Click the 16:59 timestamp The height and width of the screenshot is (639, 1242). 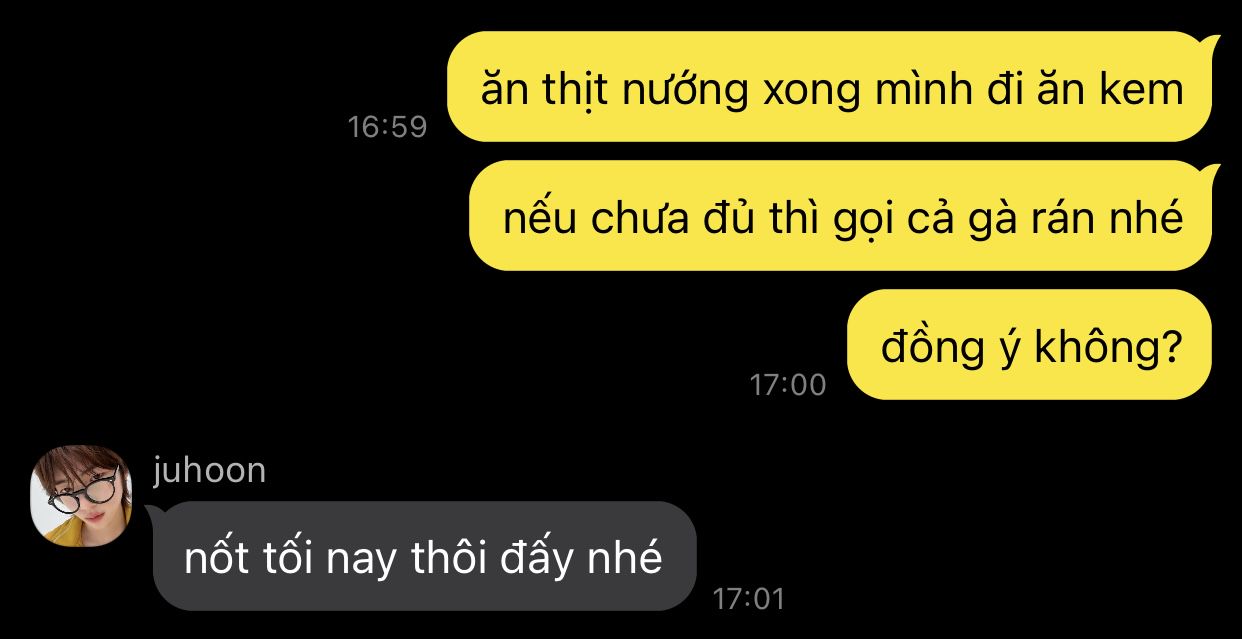pyautogui.click(x=387, y=127)
